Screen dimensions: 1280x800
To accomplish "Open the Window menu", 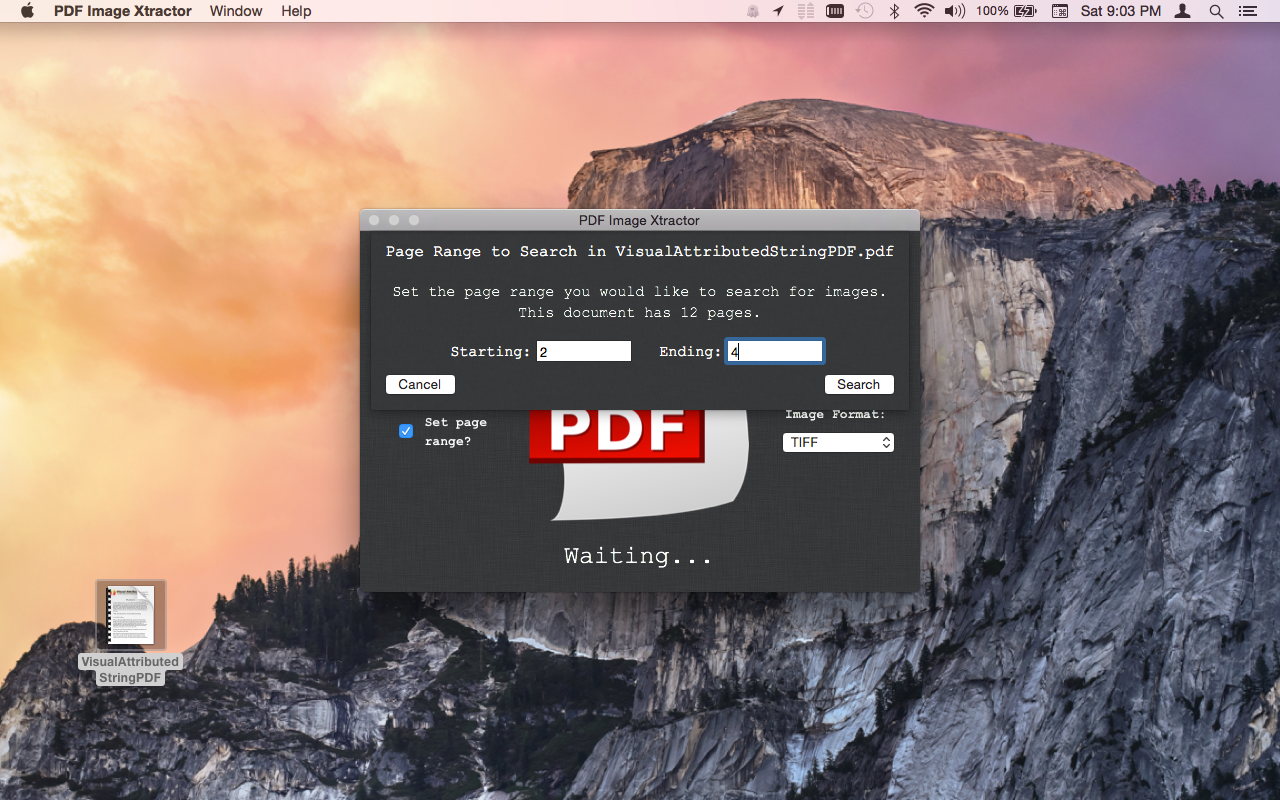I will 236,11.
